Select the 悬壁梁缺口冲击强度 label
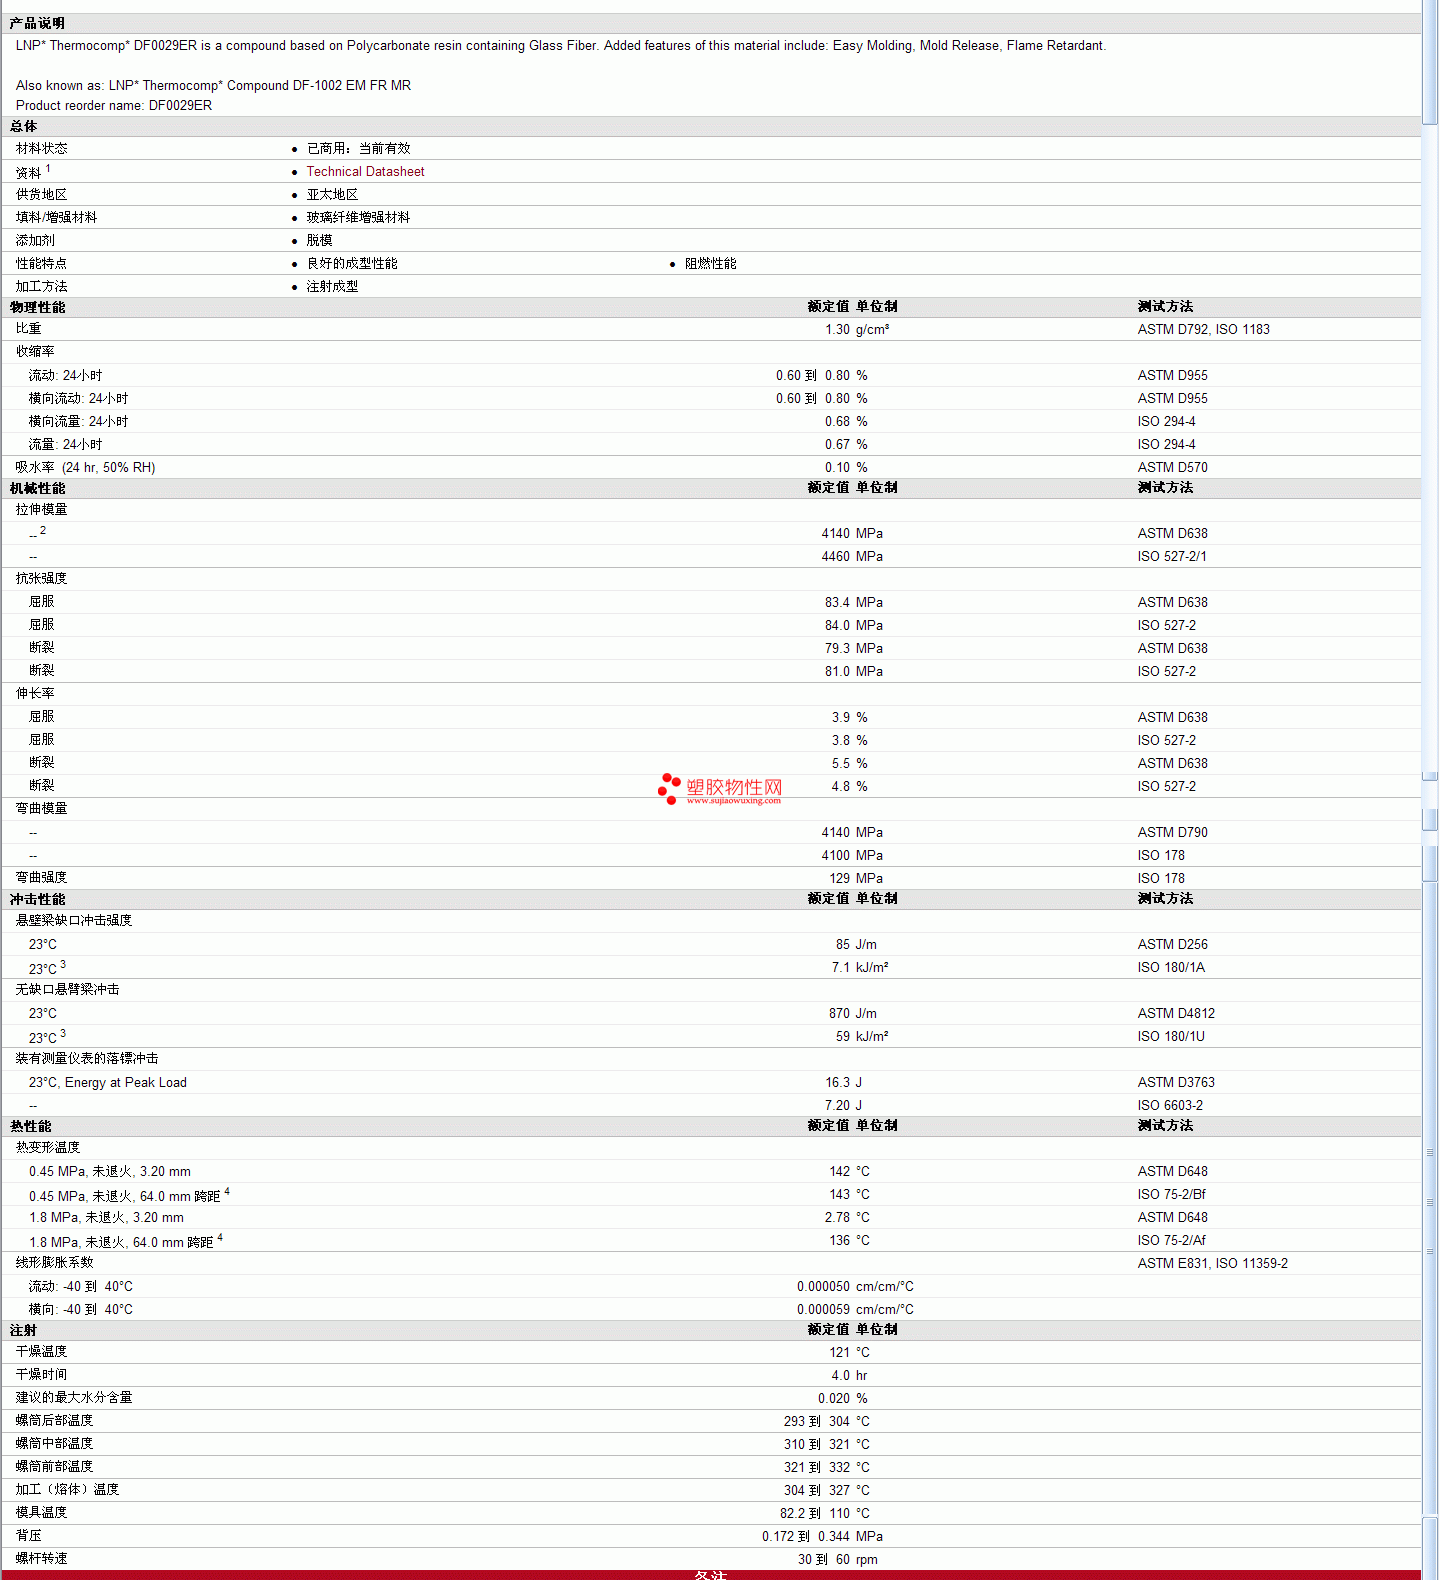 pyautogui.click(x=73, y=920)
